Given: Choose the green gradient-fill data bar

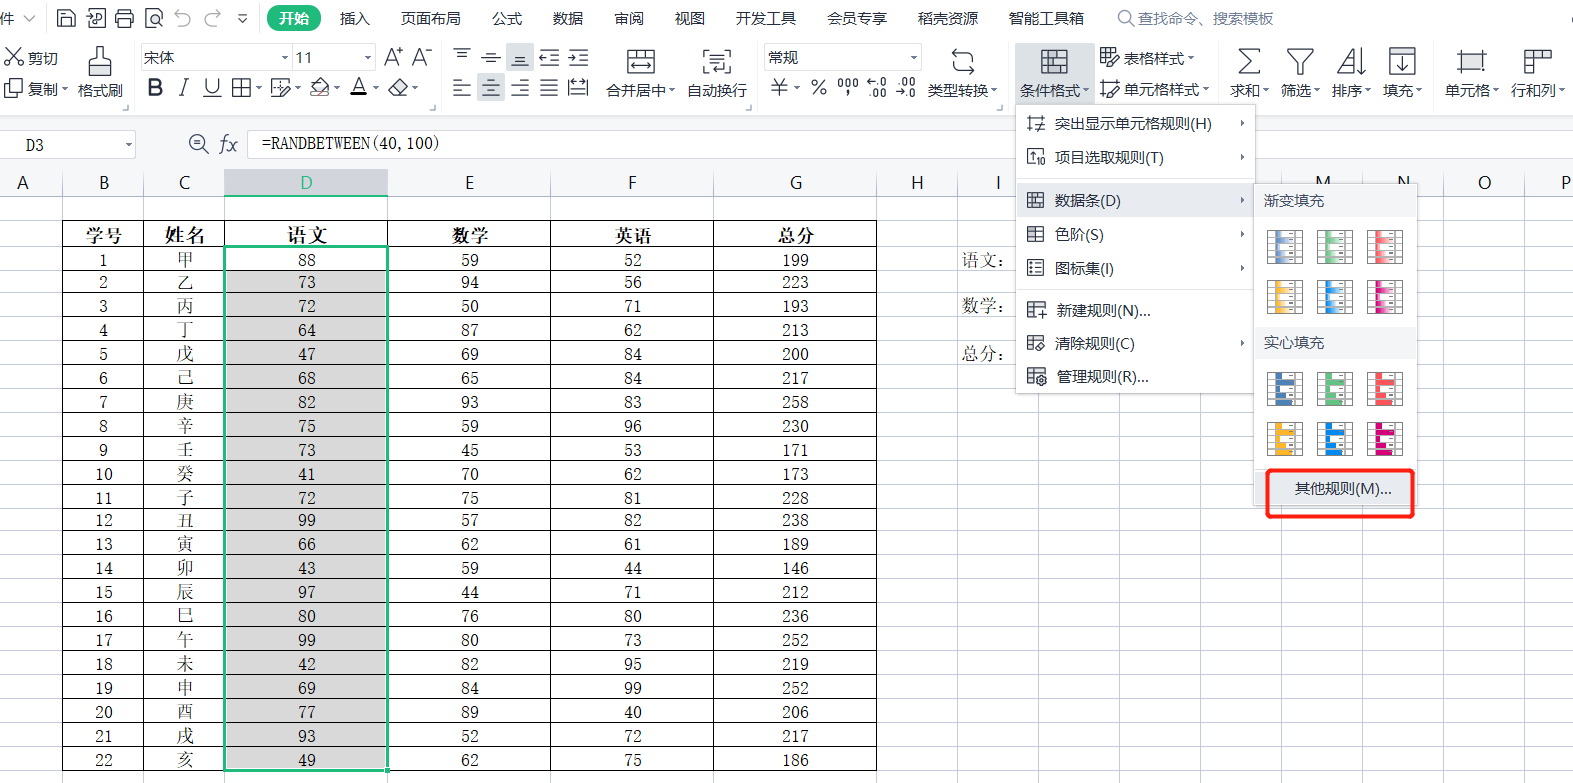Looking at the screenshot, I should [x=1335, y=246].
